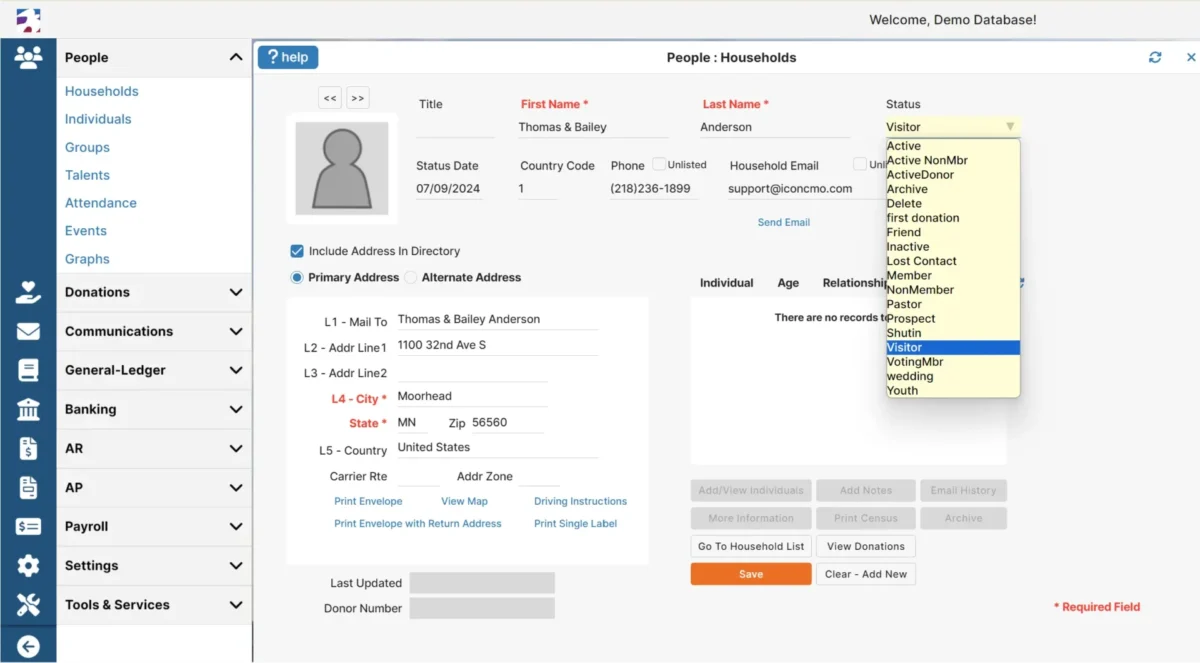Toggle the phone Unlisted checkbox
The height and width of the screenshot is (663, 1200).
659,164
